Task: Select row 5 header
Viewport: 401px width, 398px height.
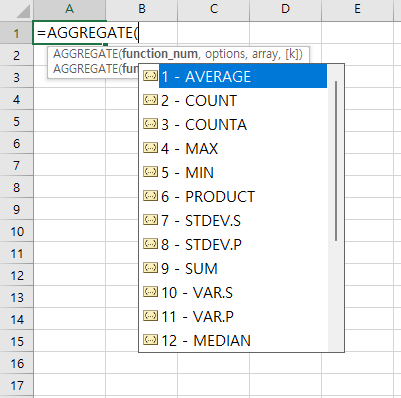Action: coord(16,121)
